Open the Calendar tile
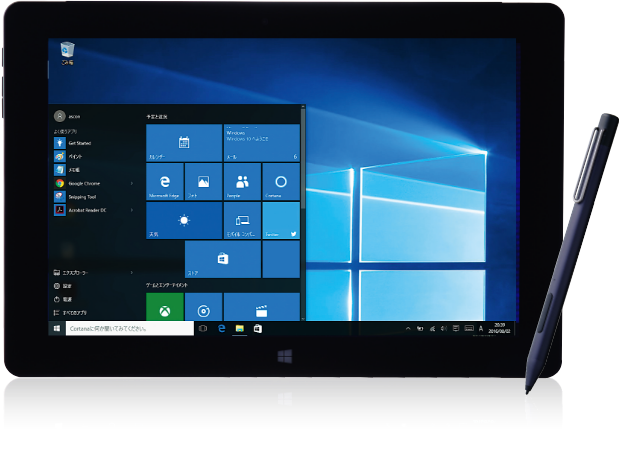Viewport: 619px width, 457px height. [184, 142]
